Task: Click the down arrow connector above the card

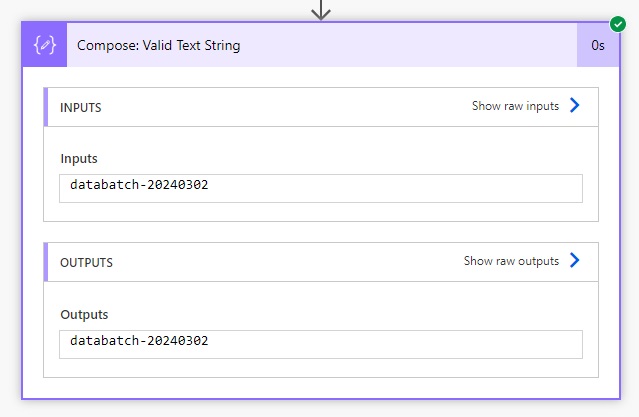Action: [x=321, y=9]
